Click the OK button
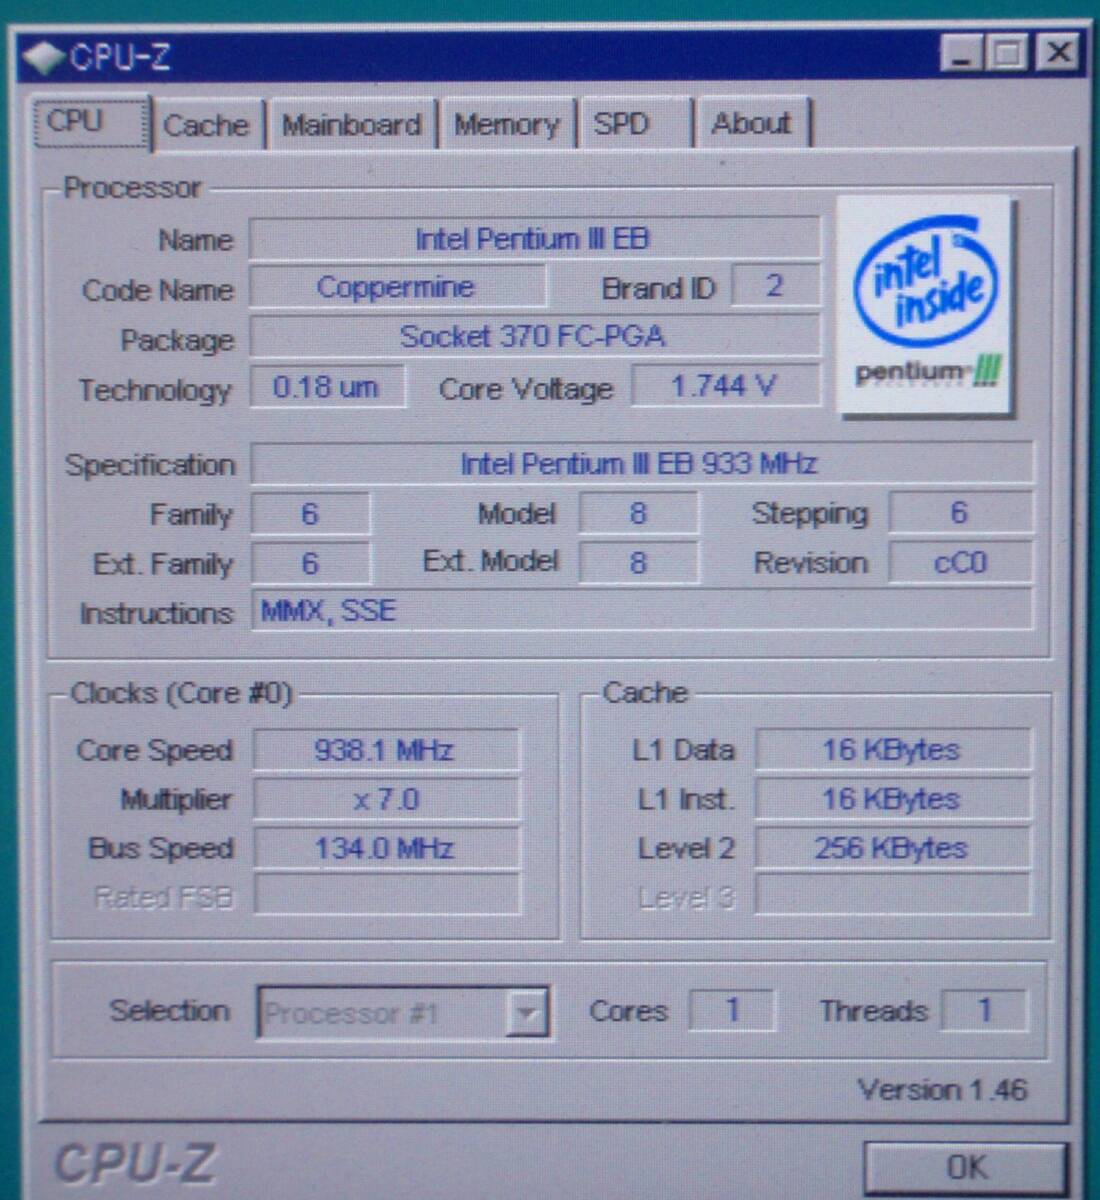The width and height of the screenshot is (1100, 1200). tap(965, 1167)
